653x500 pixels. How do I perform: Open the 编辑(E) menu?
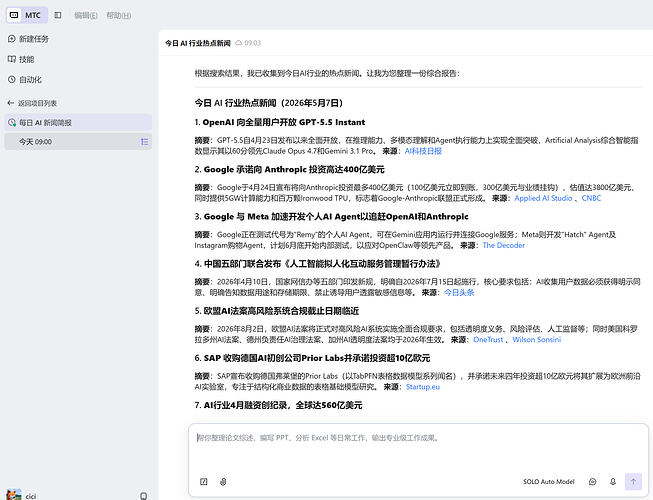click(x=86, y=15)
